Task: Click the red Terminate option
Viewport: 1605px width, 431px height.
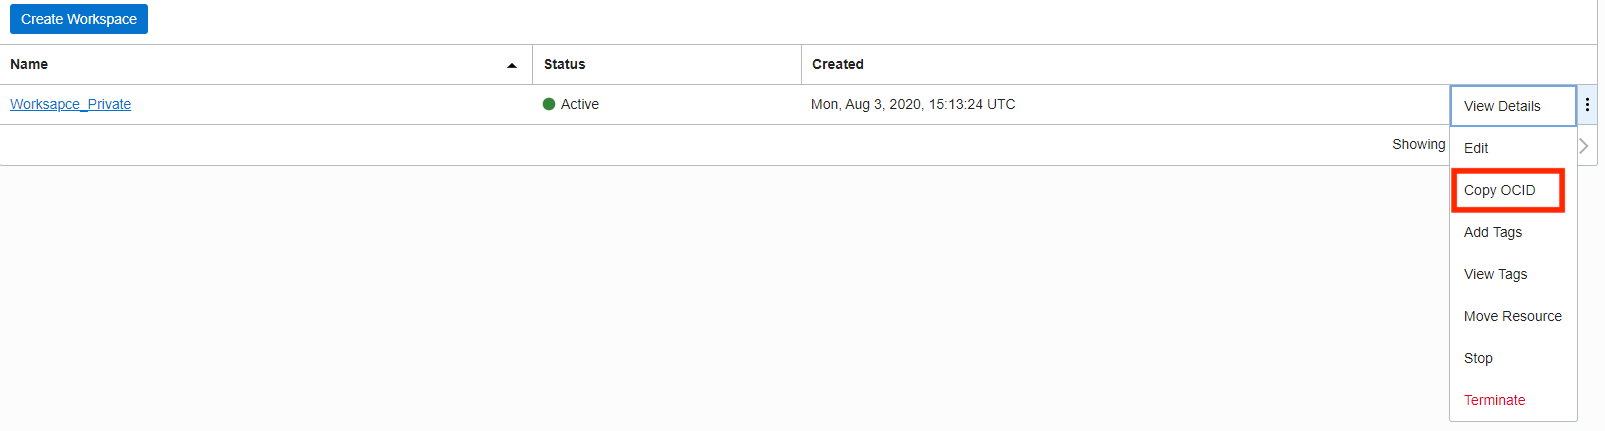Action: (1494, 400)
